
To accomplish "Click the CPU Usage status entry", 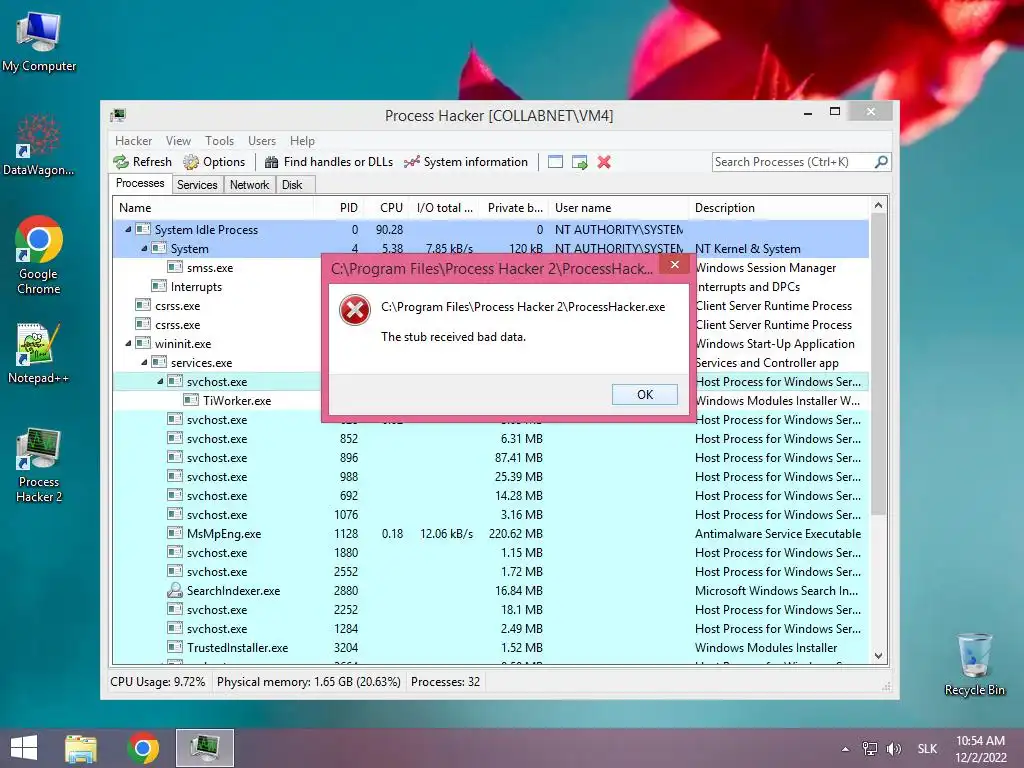I will pyautogui.click(x=157, y=682).
